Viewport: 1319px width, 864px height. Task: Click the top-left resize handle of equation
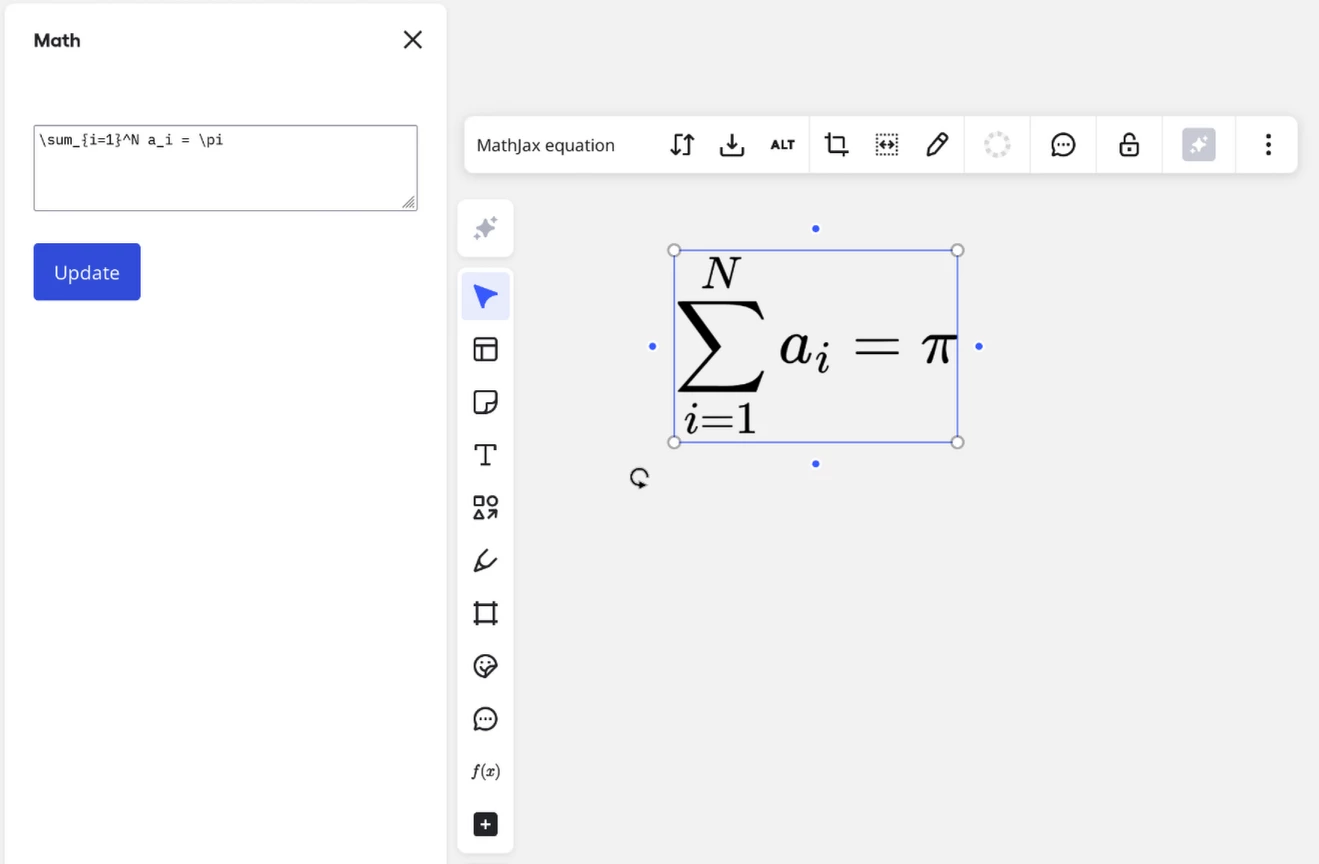pyautogui.click(x=674, y=250)
